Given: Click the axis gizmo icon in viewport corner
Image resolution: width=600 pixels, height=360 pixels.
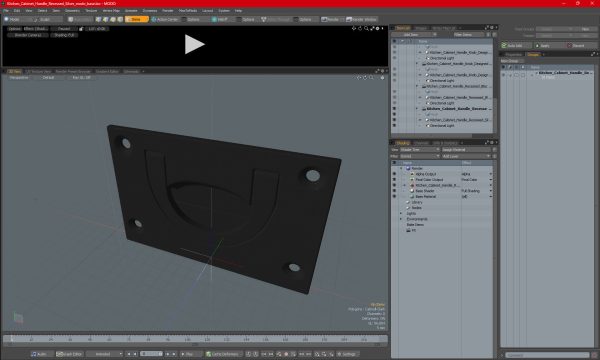Looking at the screenshot, I should point(18,318).
